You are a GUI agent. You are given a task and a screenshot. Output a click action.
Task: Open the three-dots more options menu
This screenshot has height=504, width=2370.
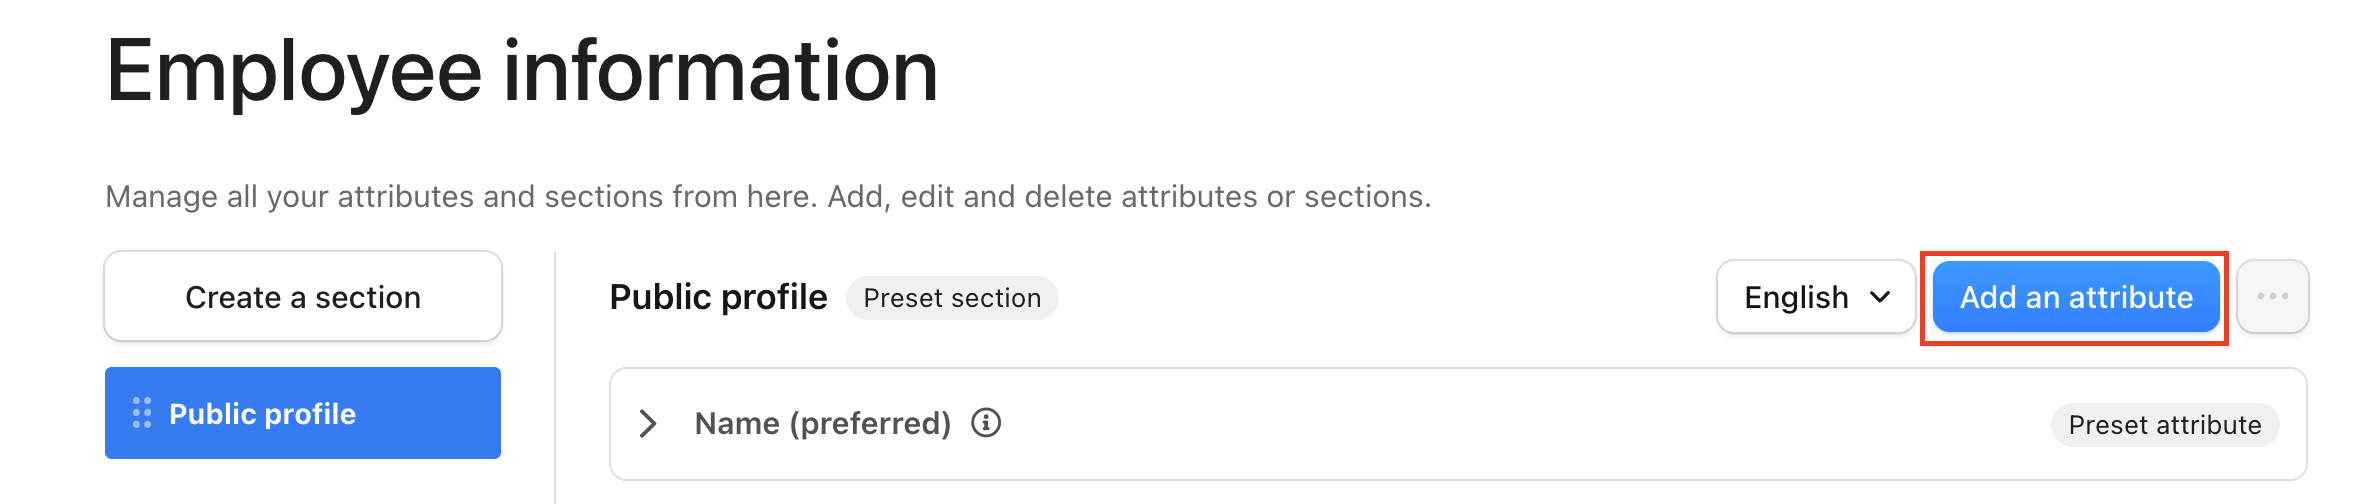pos(2272,297)
